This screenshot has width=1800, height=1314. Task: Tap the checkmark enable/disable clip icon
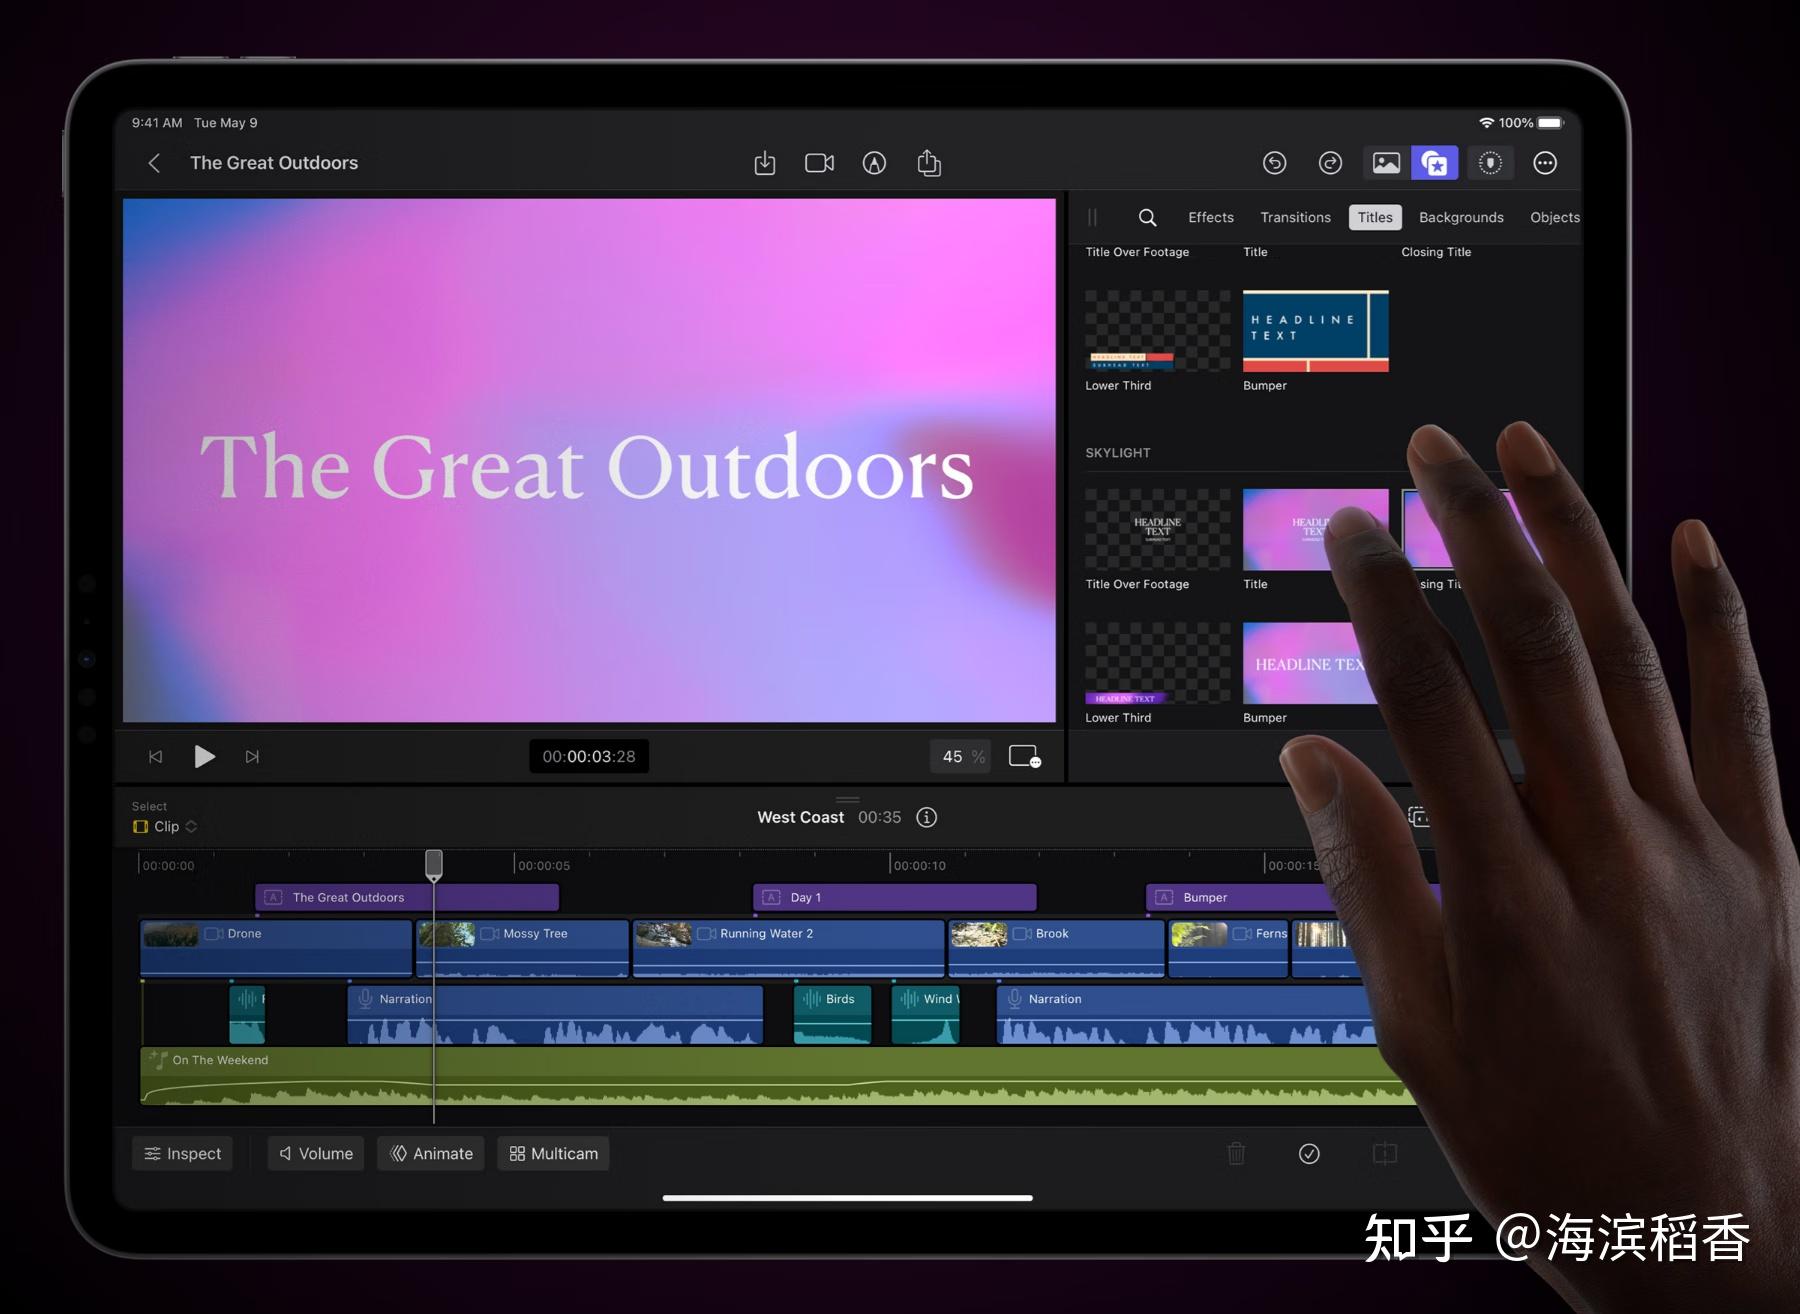click(1309, 1154)
